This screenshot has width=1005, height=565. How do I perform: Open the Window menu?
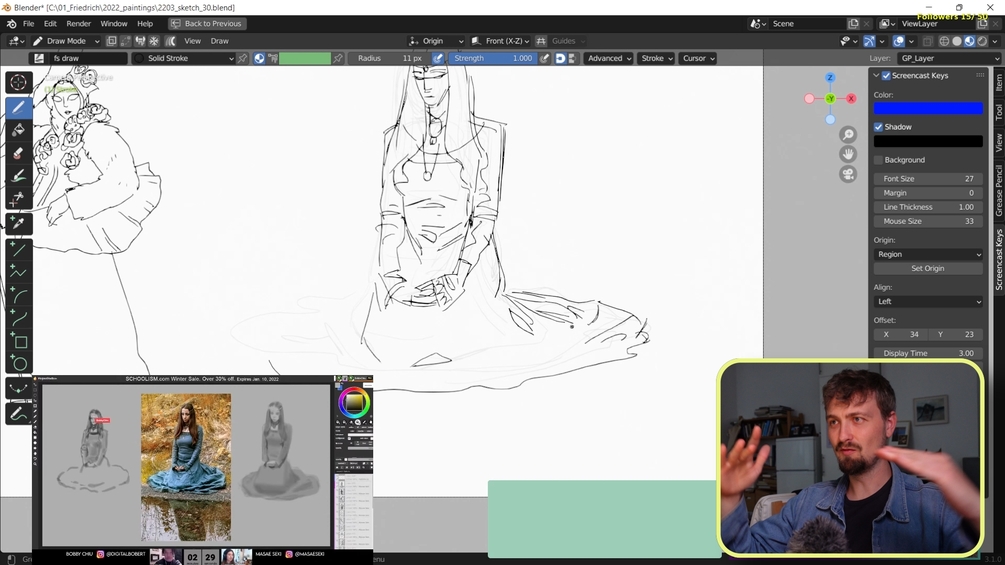[113, 24]
